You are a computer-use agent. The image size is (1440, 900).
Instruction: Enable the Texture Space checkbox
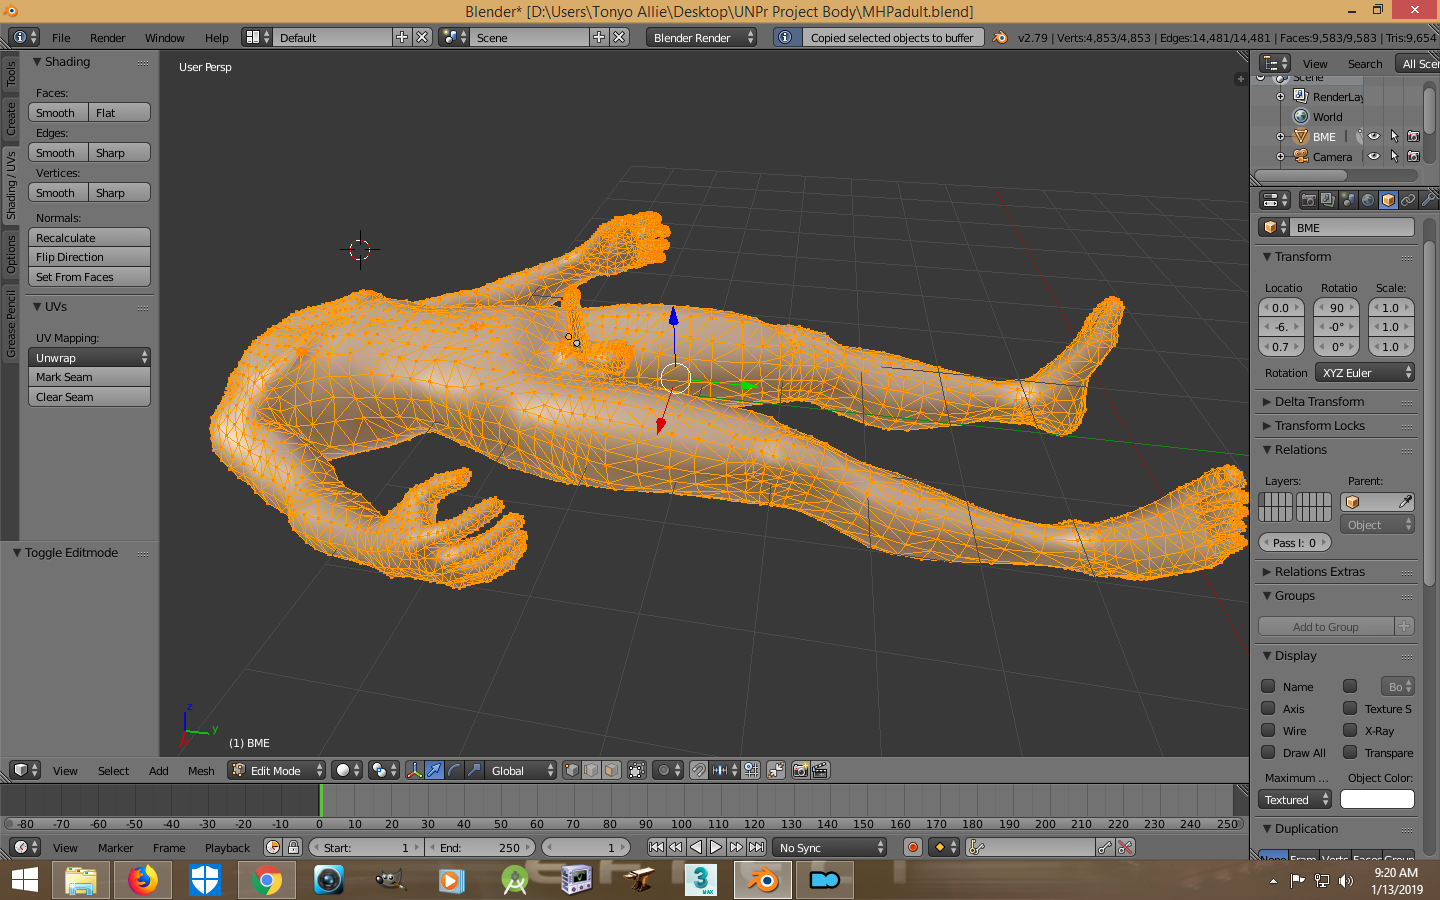(1350, 708)
